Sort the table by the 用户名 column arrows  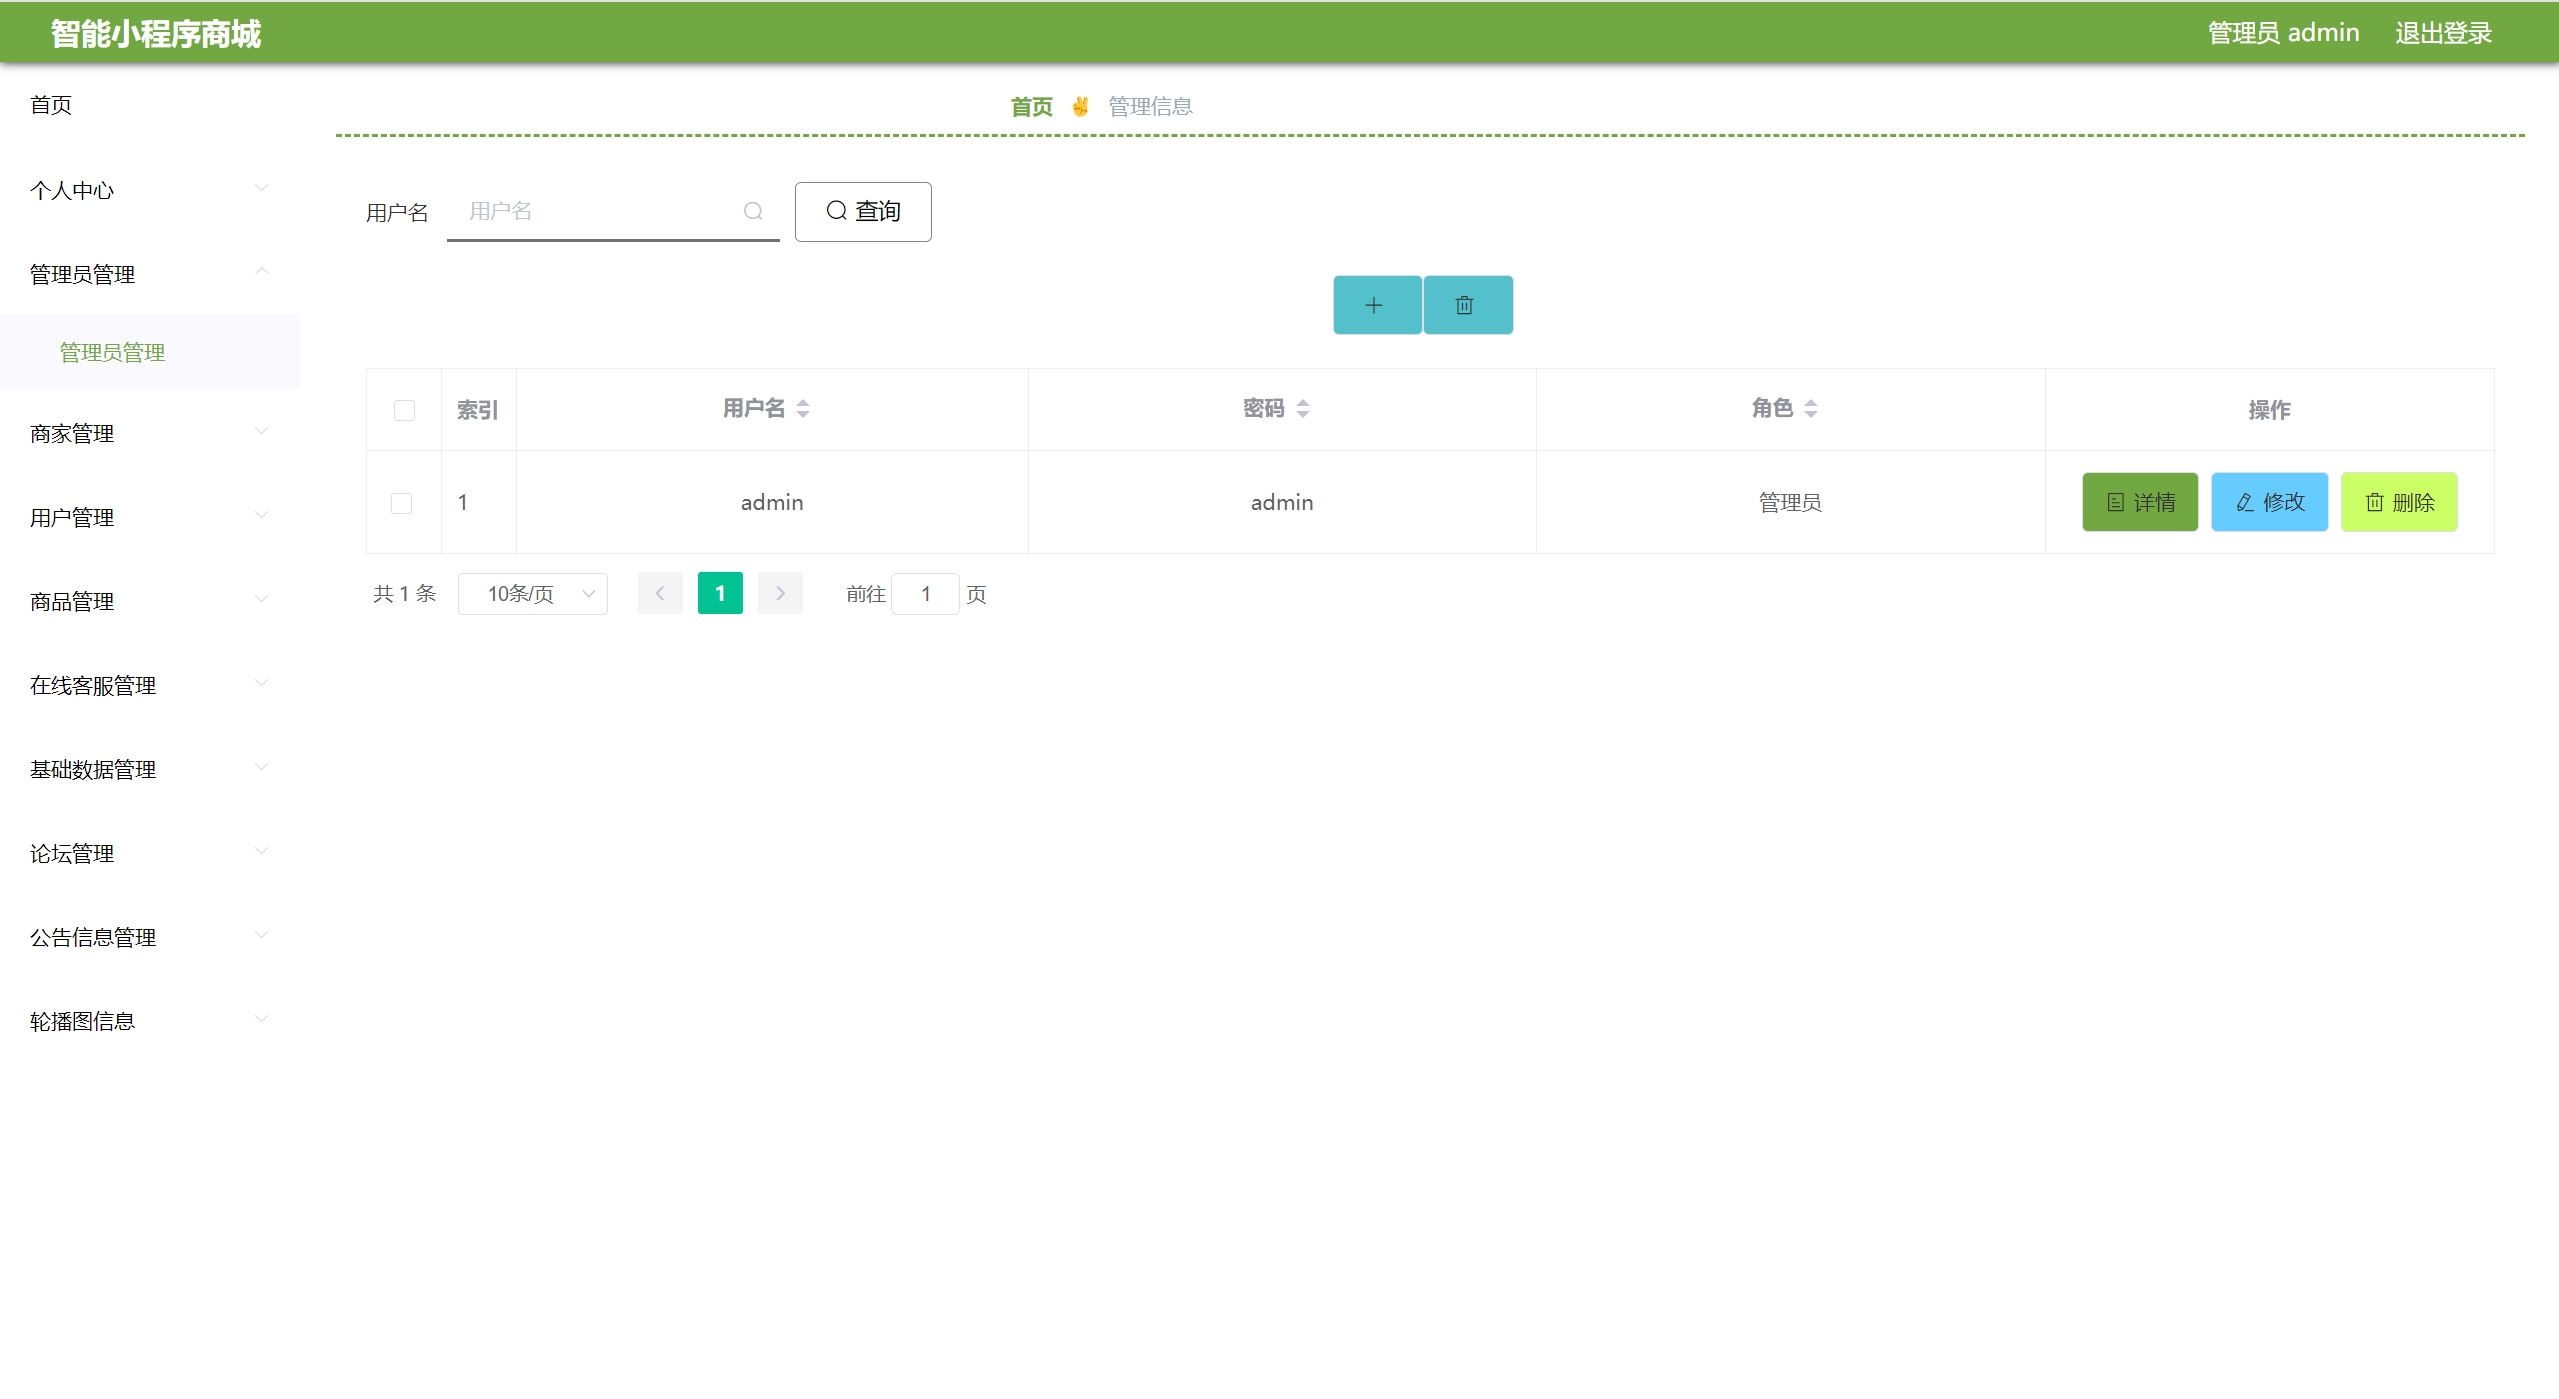point(803,408)
